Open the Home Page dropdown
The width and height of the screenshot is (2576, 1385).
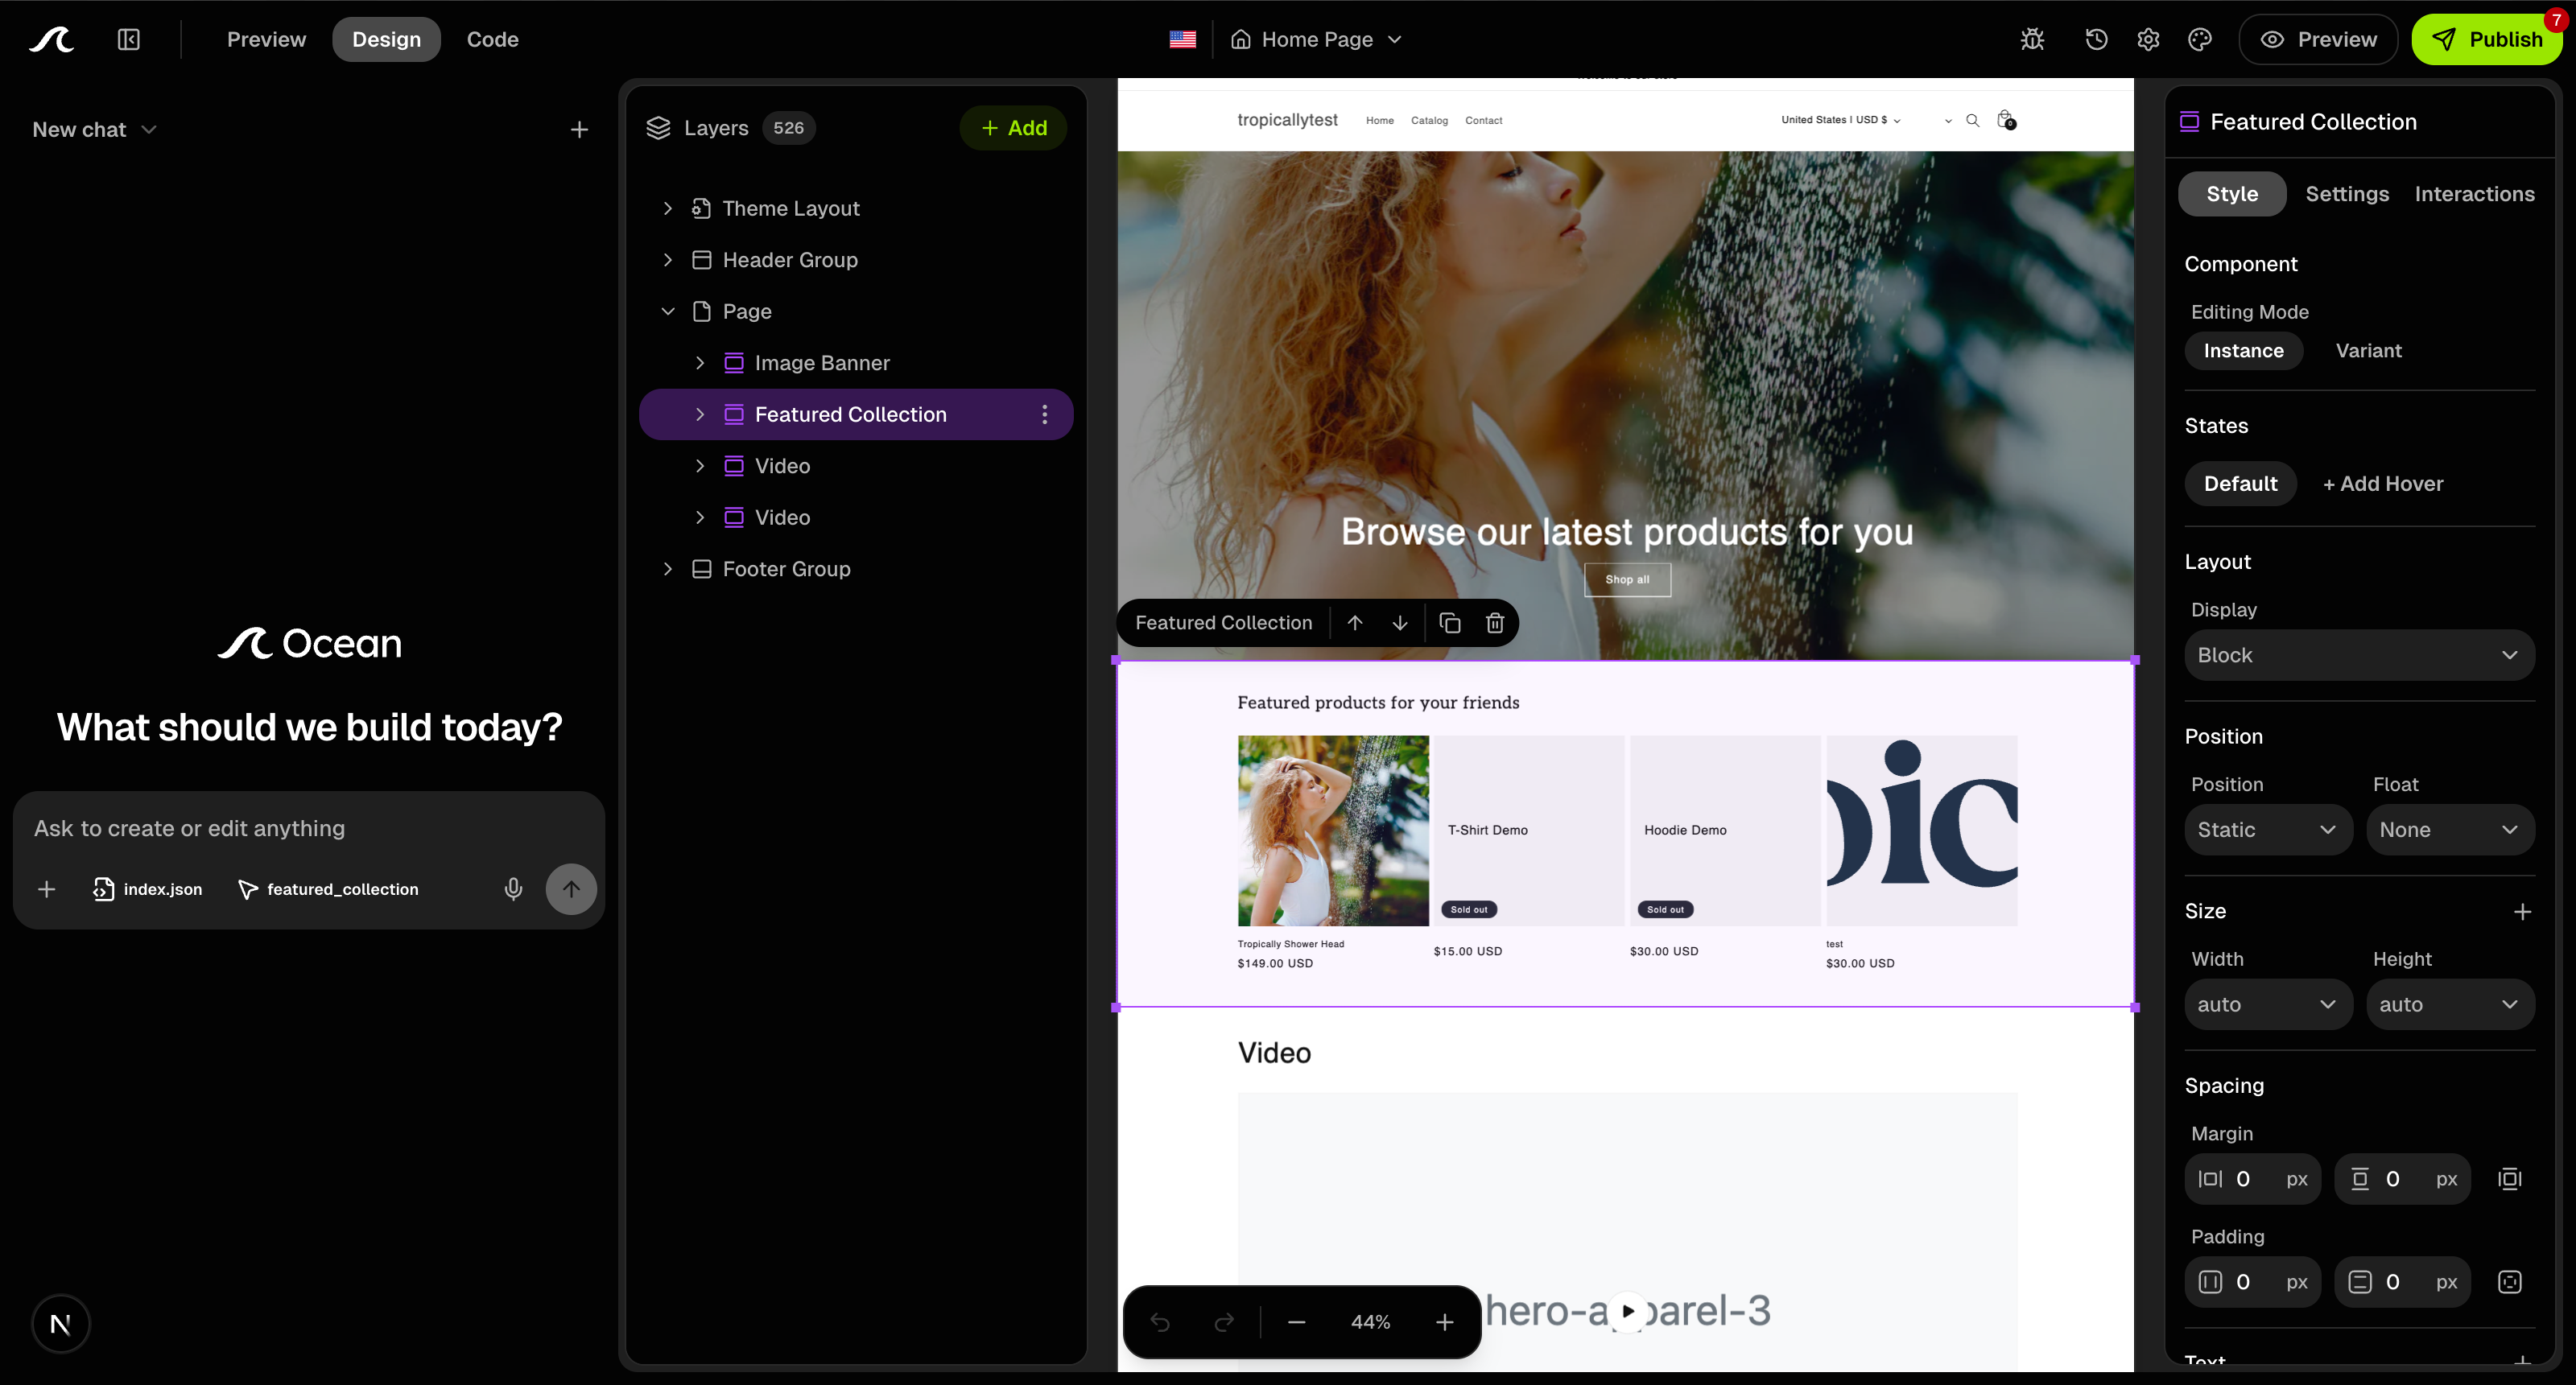click(x=1316, y=39)
